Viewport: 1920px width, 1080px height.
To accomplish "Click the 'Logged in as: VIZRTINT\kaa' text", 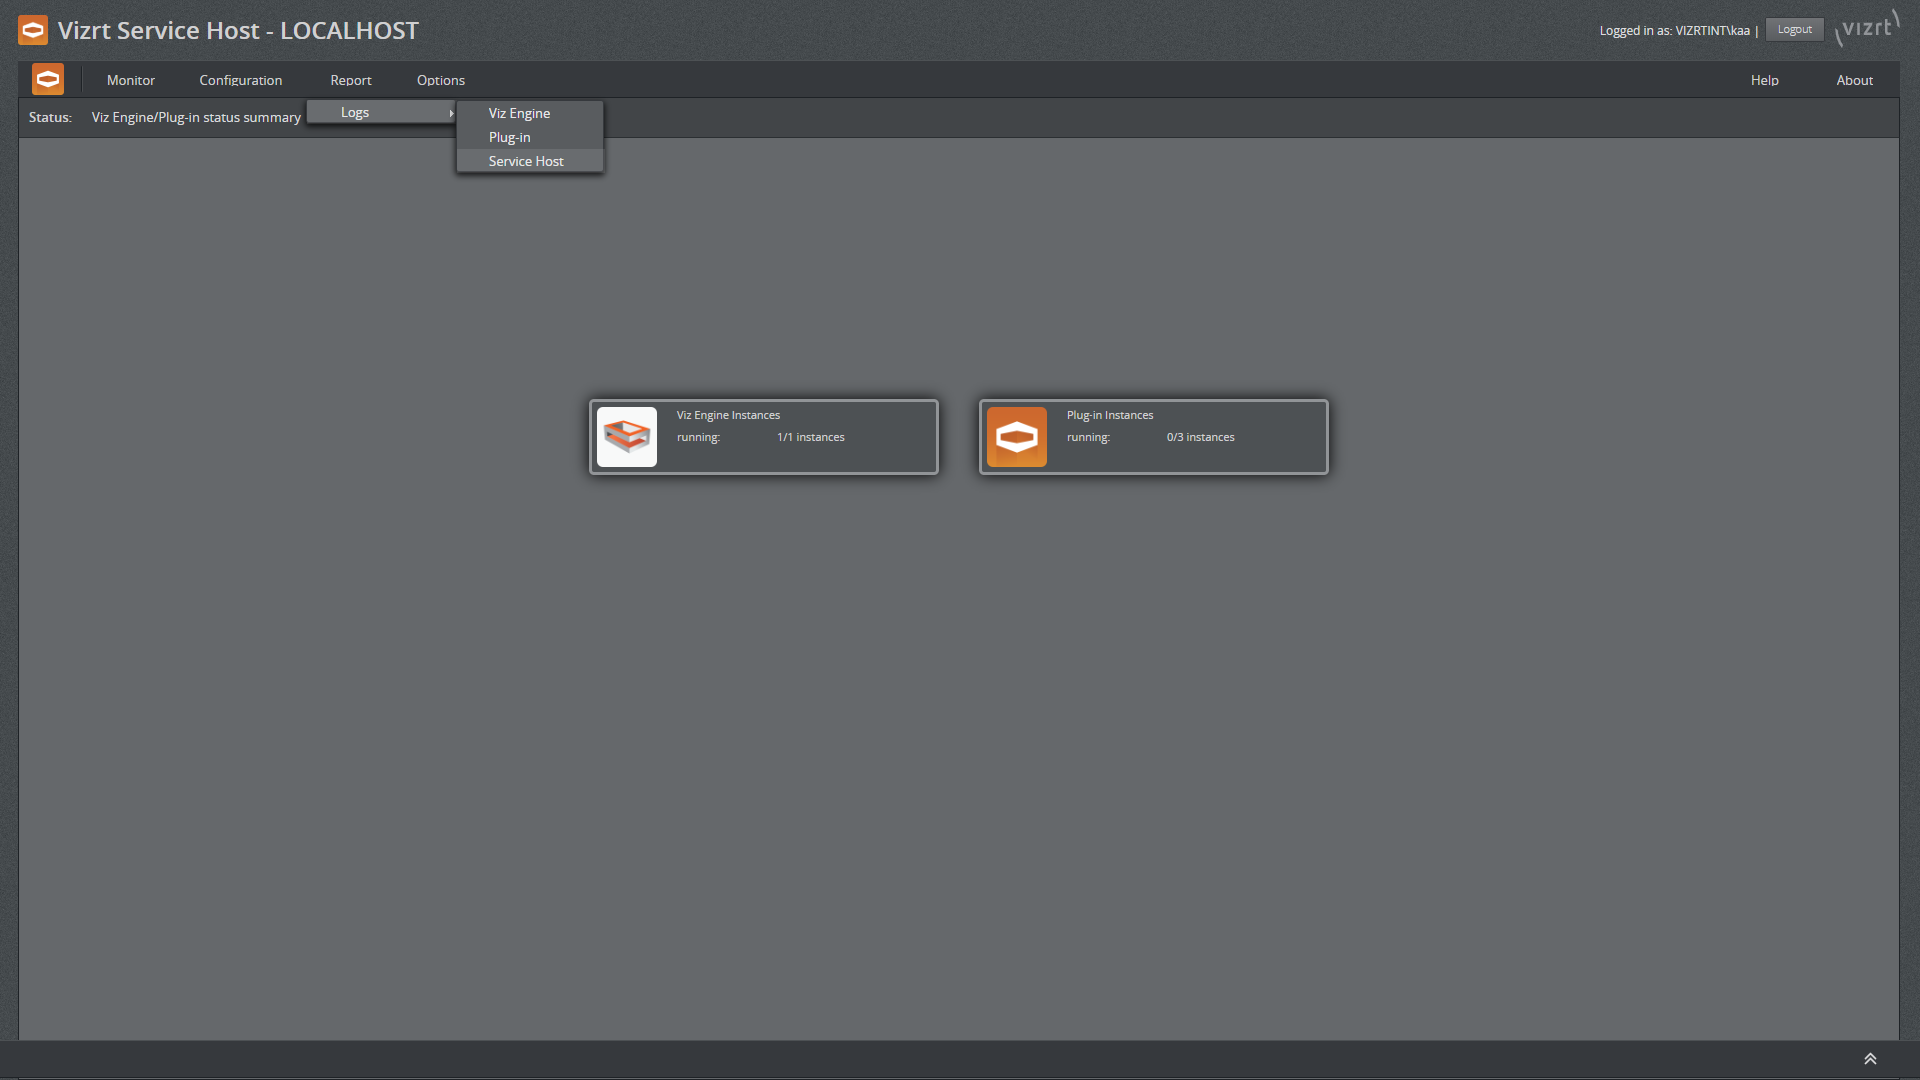I will coord(1675,30).
